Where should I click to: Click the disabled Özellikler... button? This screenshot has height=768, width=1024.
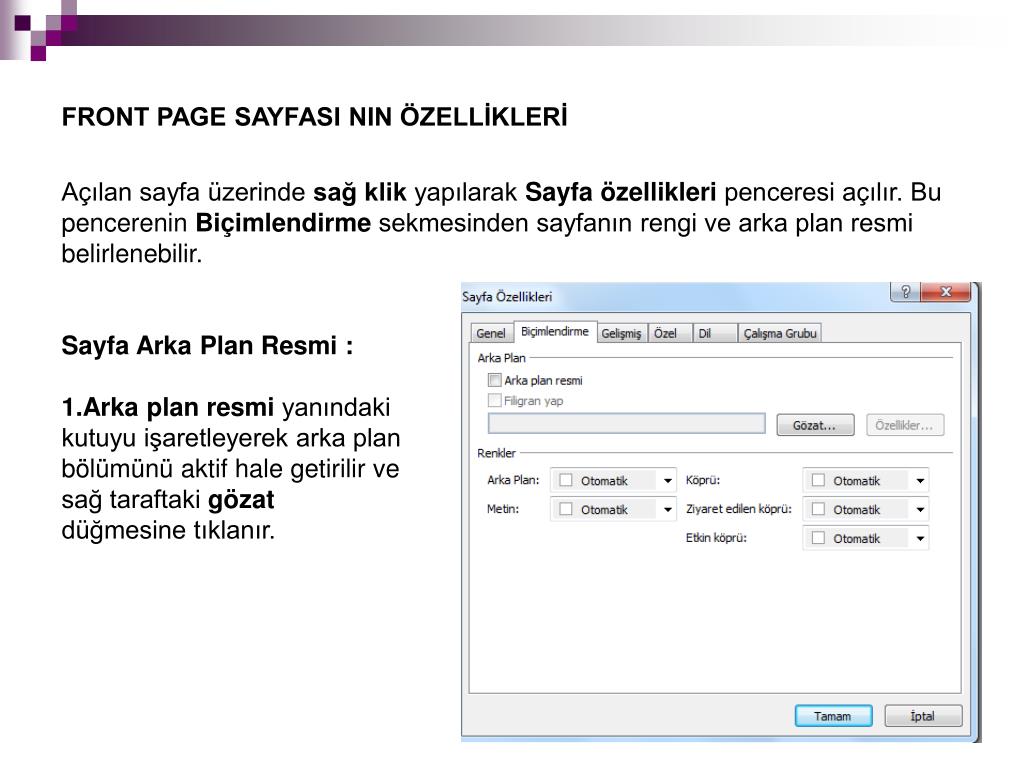point(904,425)
